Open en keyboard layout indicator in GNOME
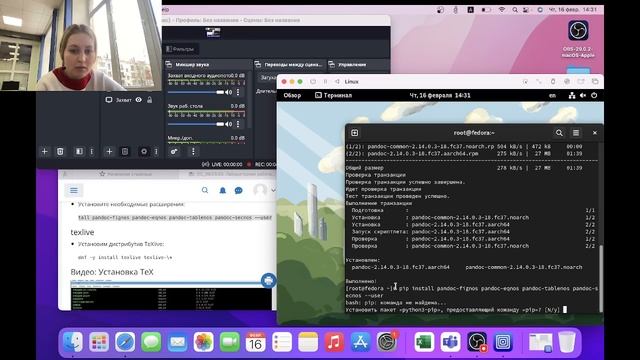640x360 pixels. pyautogui.click(x=552, y=96)
